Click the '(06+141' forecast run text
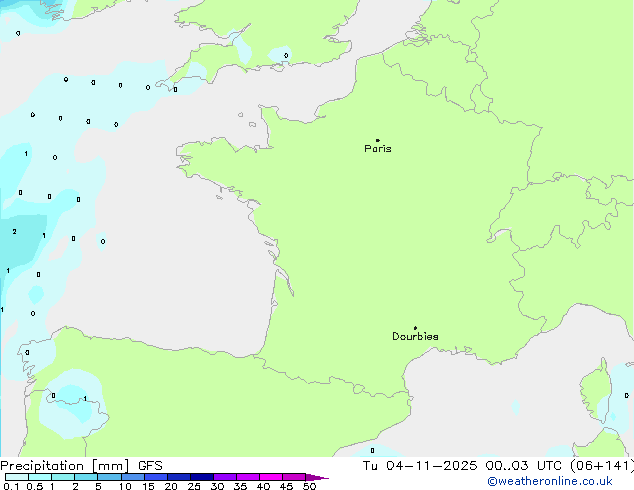 click(x=602, y=466)
